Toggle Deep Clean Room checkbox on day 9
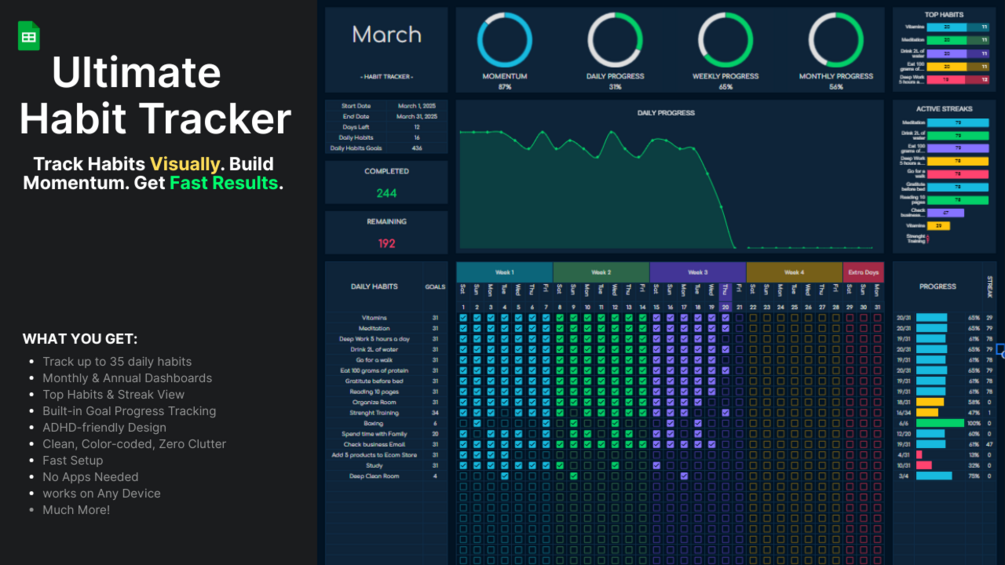 [574, 476]
